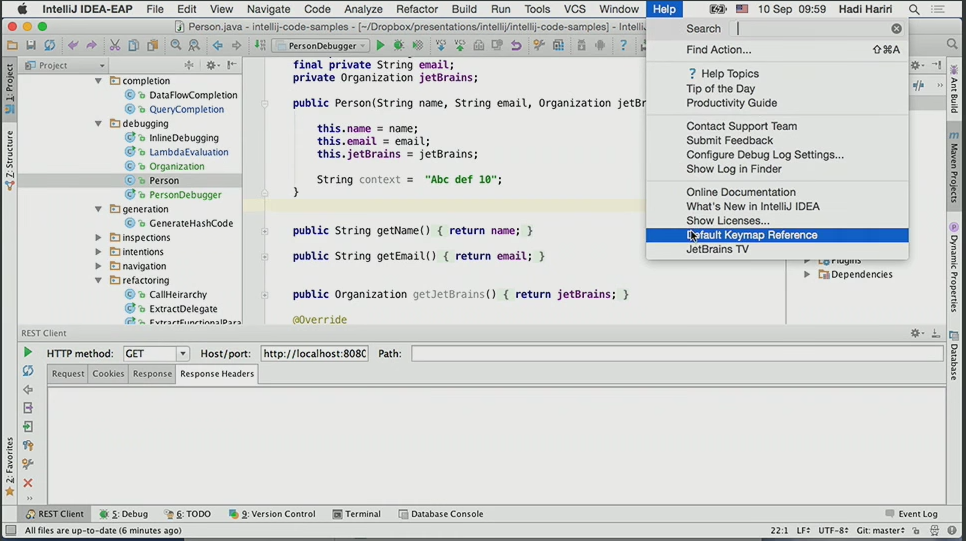
Task: Switch to the Response tab
Action: click(152, 374)
